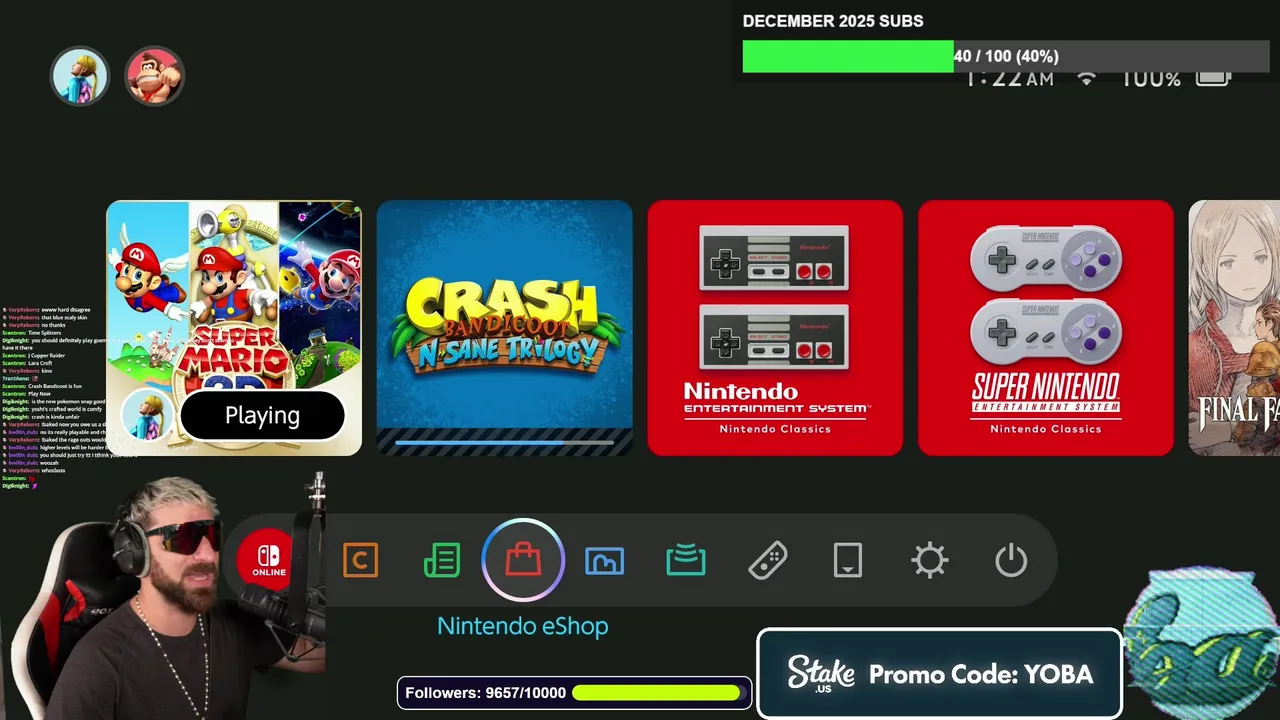Click the 100% battery percentage text
The height and width of the screenshot is (720, 1280).
pyautogui.click(x=1150, y=78)
